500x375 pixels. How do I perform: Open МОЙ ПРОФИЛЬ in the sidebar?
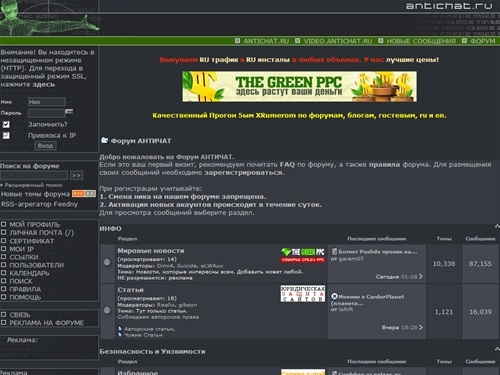(x=35, y=224)
